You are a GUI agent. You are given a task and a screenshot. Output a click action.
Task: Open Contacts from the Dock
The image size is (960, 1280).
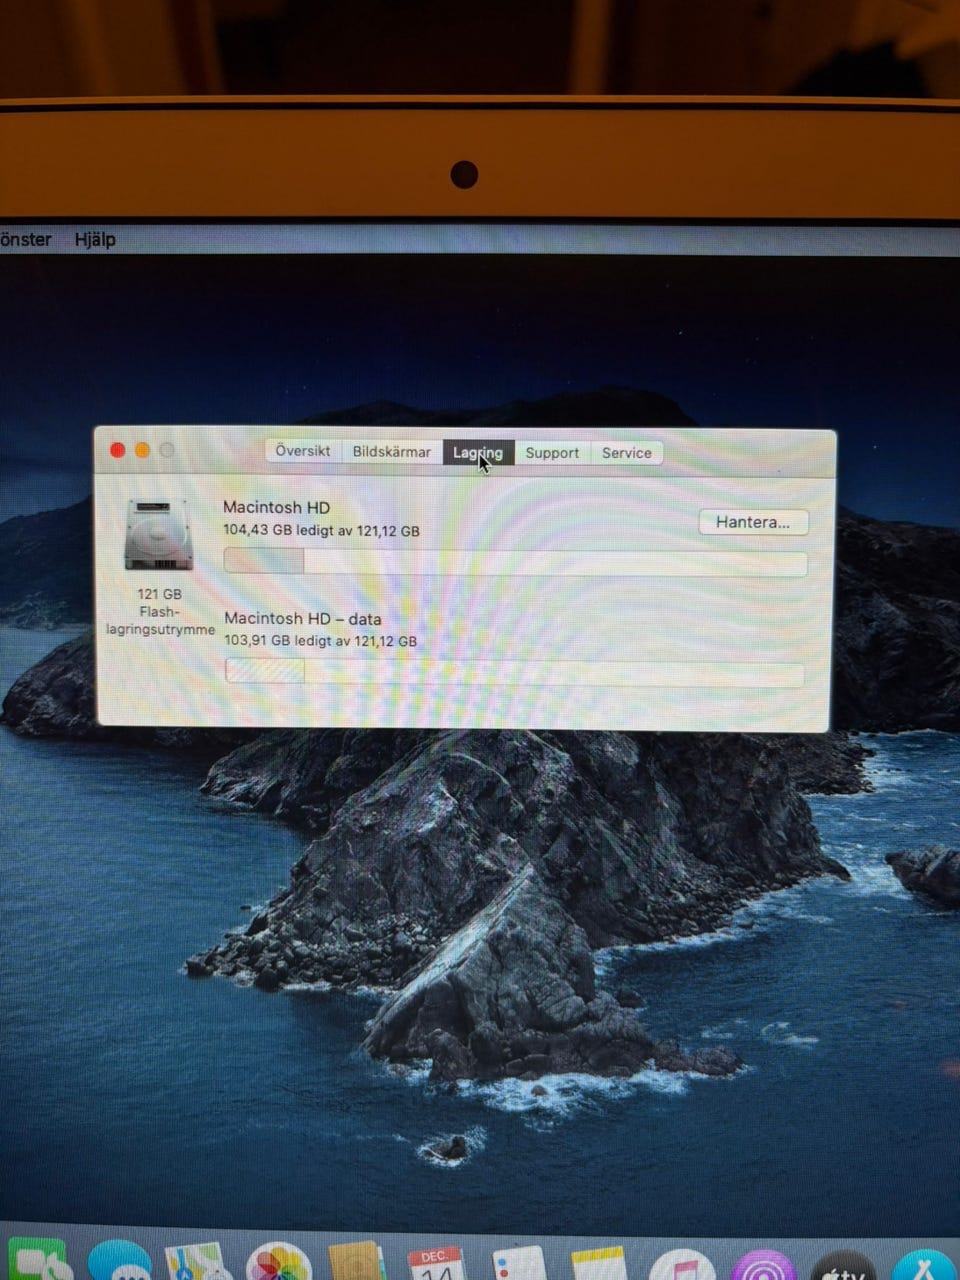coord(357,1261)
